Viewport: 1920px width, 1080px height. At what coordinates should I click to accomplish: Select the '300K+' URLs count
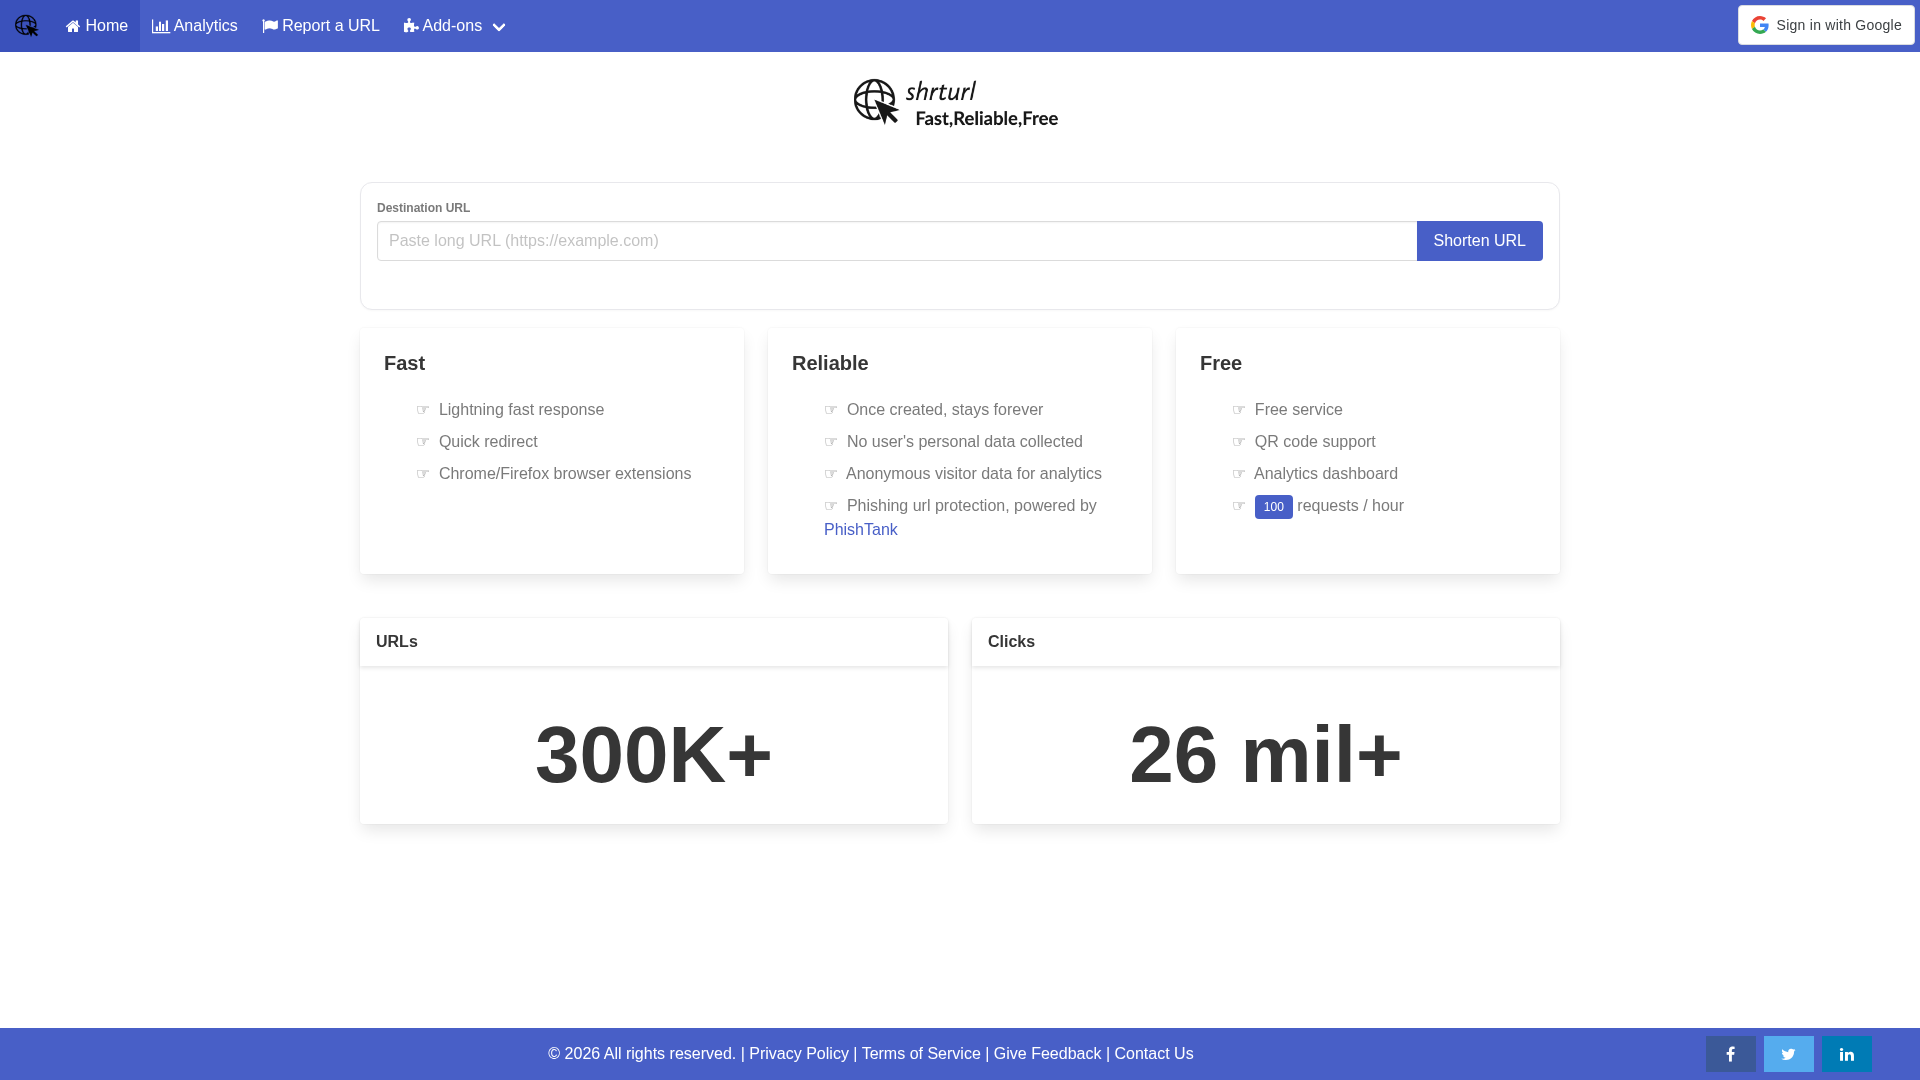654,755
